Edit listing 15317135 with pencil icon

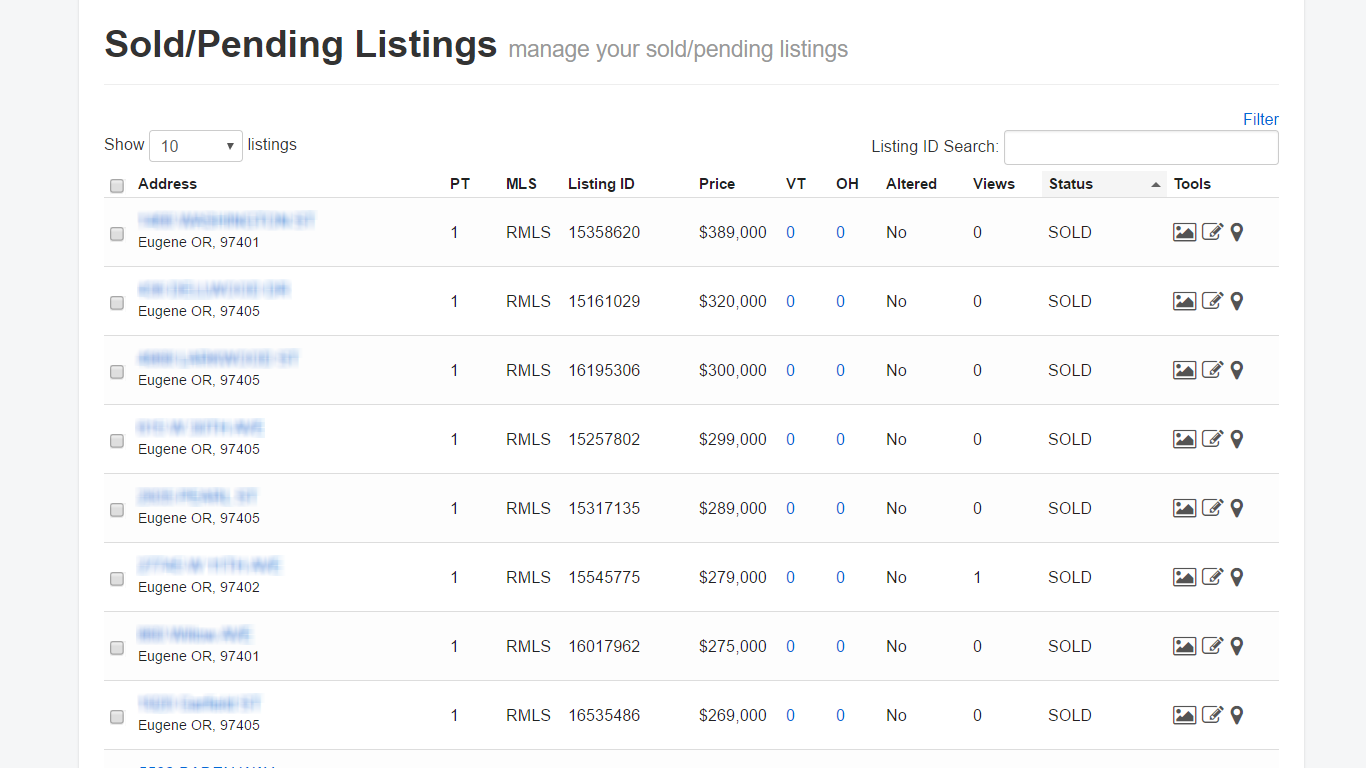(1212, 508)
